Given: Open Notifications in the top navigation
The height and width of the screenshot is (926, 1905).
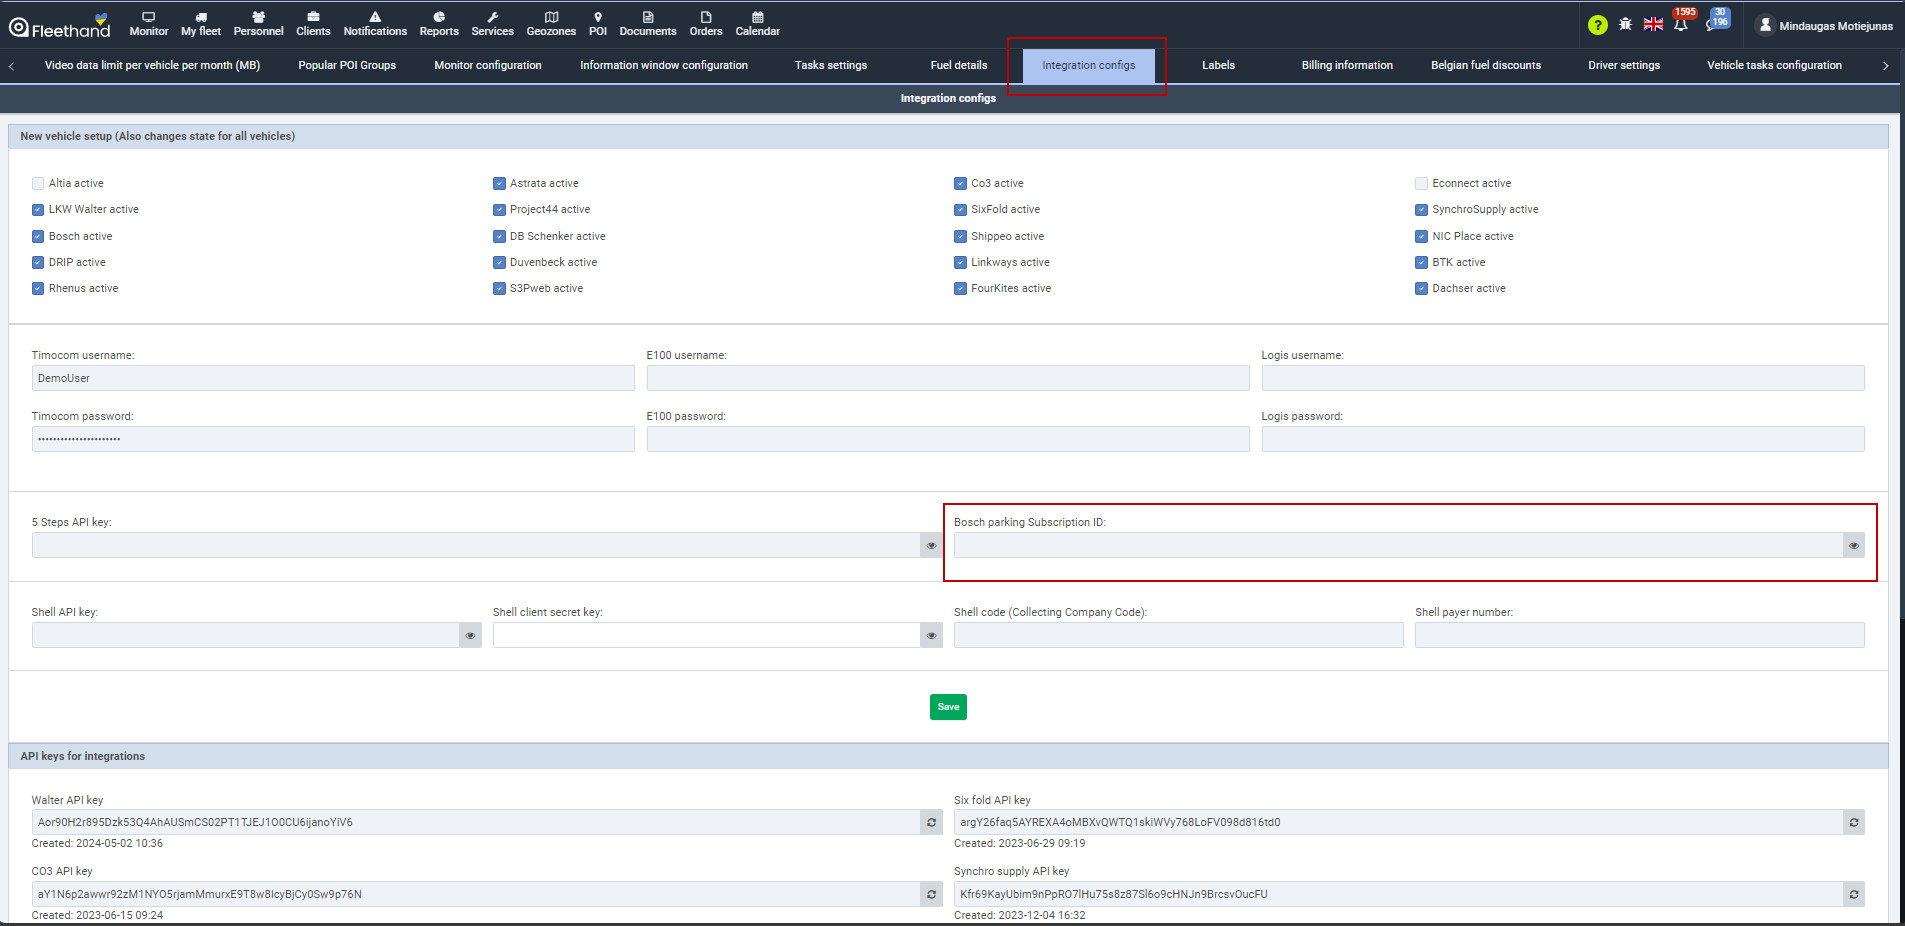Looking at the screenshot, I should point(375,24).
